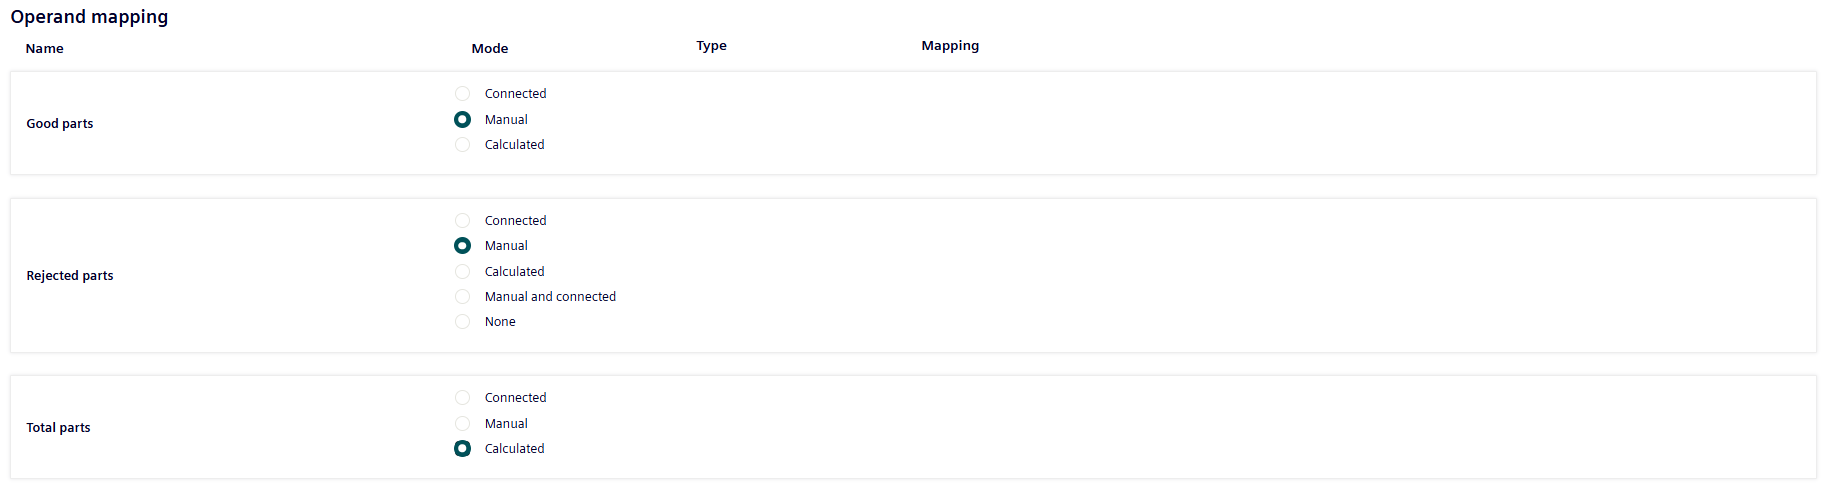Select Manual mode for Total parts
Screen dimensions: 1826x487
[462, 424]
